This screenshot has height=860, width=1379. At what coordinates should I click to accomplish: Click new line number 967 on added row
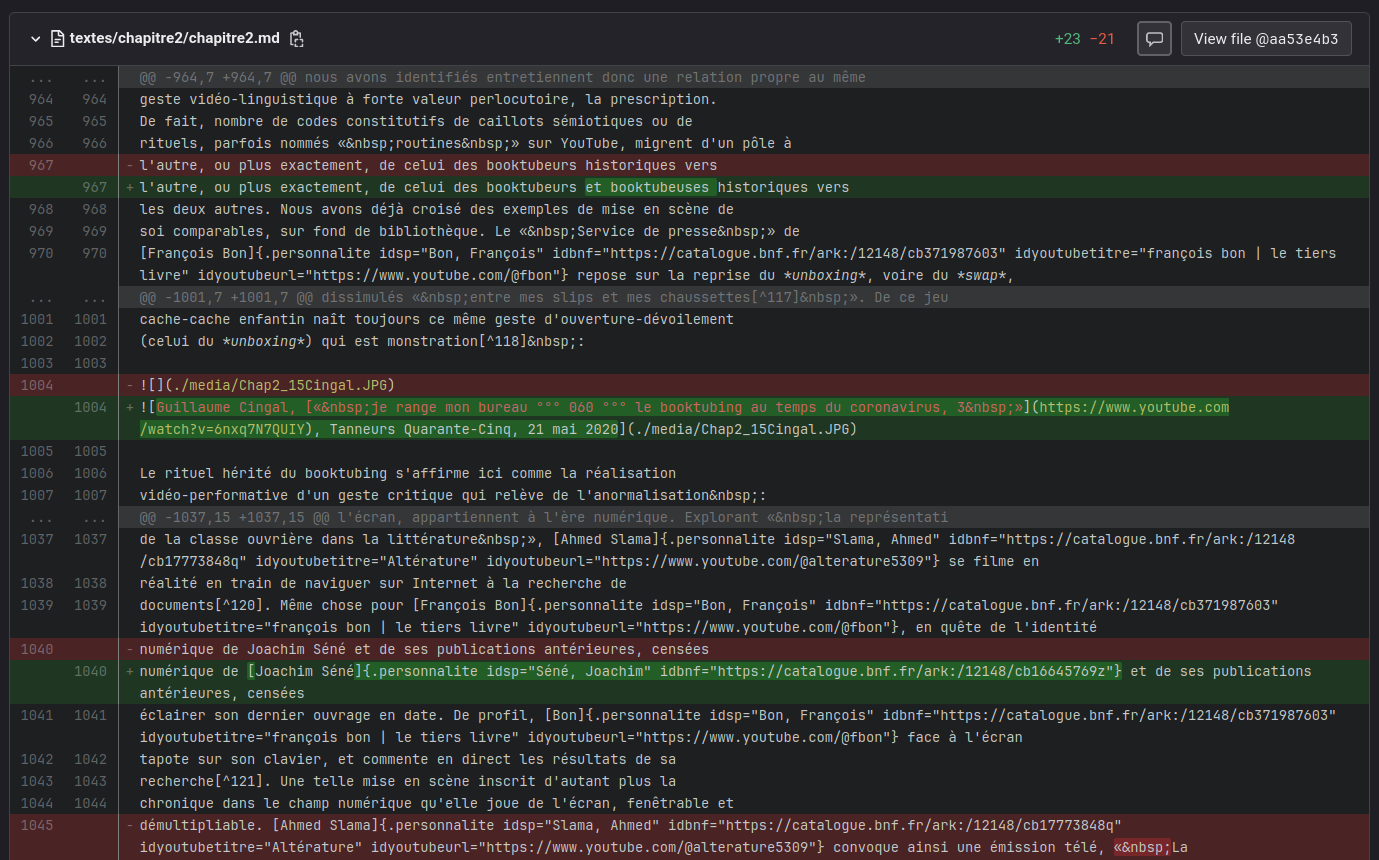[94, 187]
